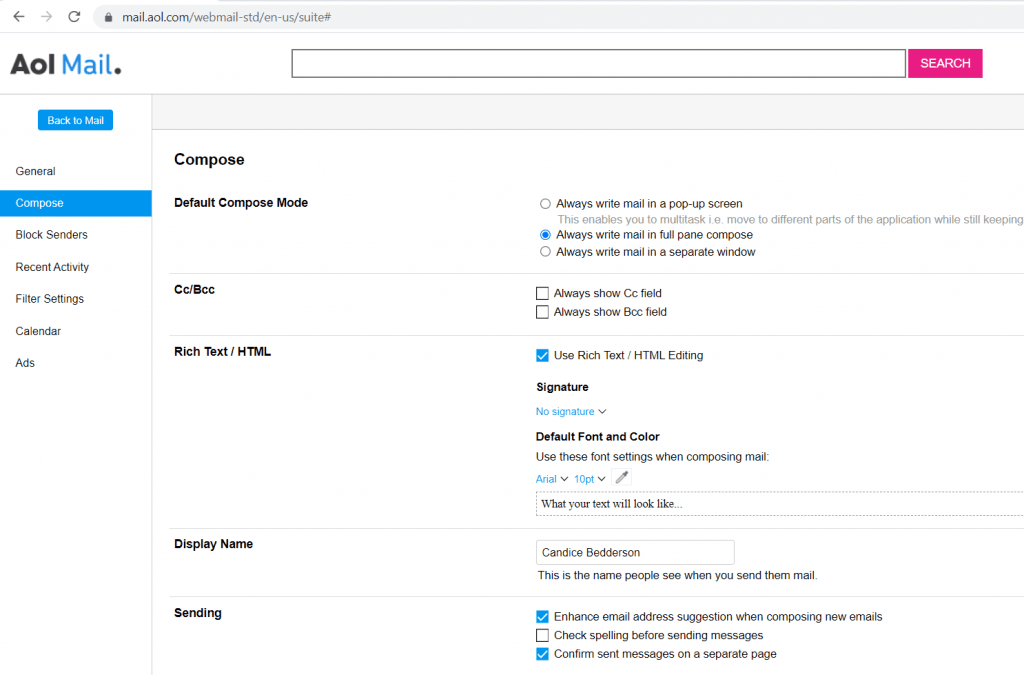Open the Arial font dropdown
The image size is (1024, 675).
coord(551,478)
